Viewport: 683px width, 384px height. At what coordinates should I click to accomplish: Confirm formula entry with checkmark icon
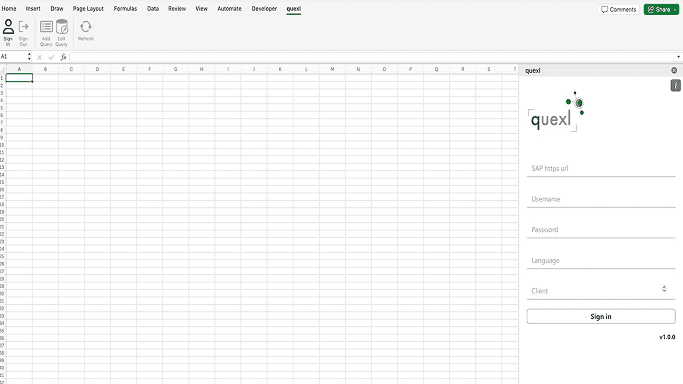coord(51,57)
